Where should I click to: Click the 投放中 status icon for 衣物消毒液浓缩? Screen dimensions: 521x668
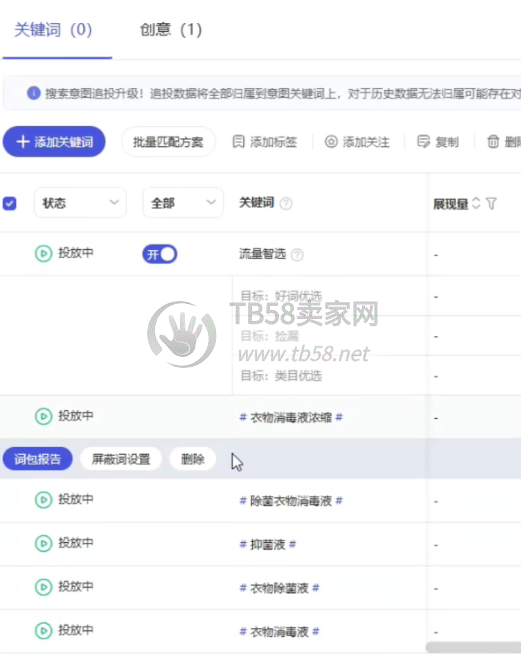pos(43,416)
